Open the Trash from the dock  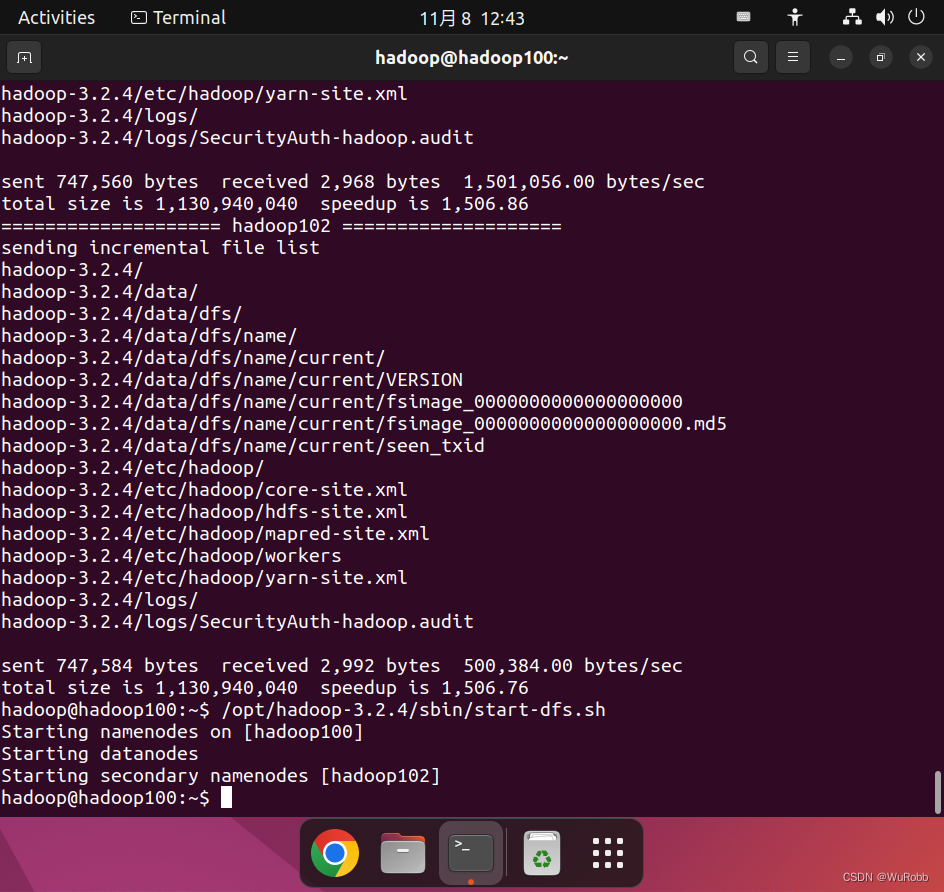pyautogui.click(x=542, y=853)
